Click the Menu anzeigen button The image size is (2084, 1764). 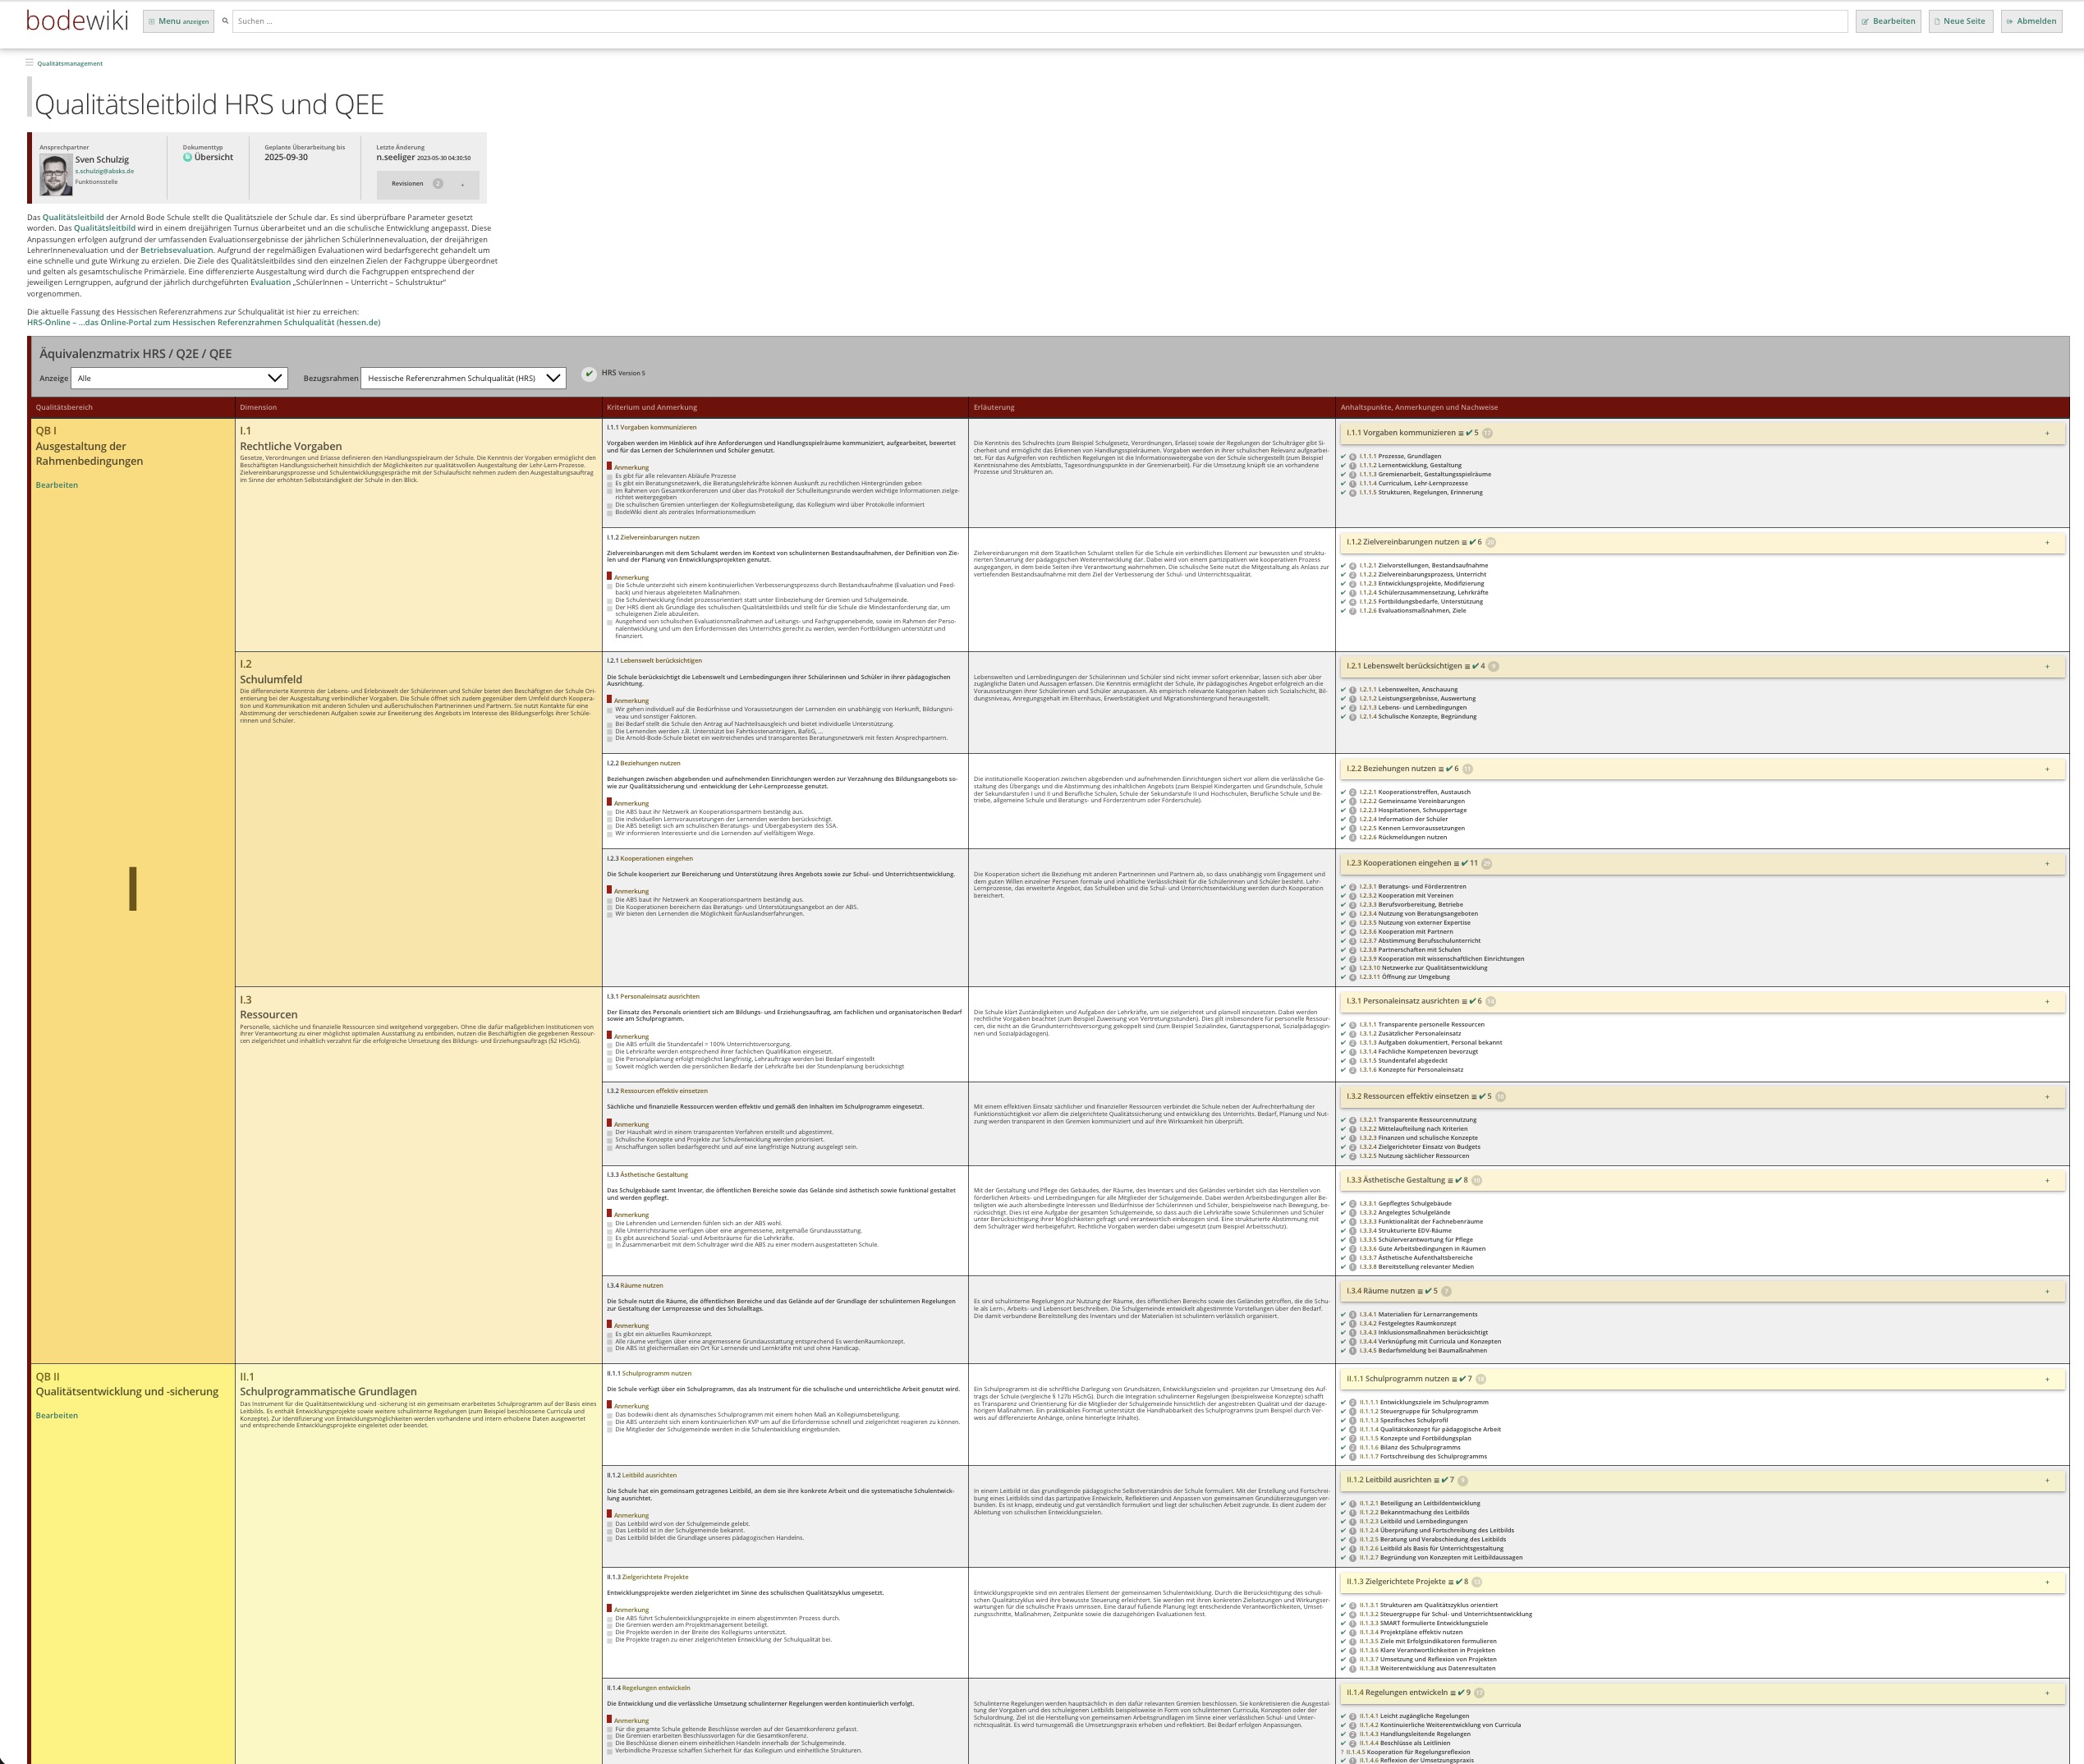178,21
